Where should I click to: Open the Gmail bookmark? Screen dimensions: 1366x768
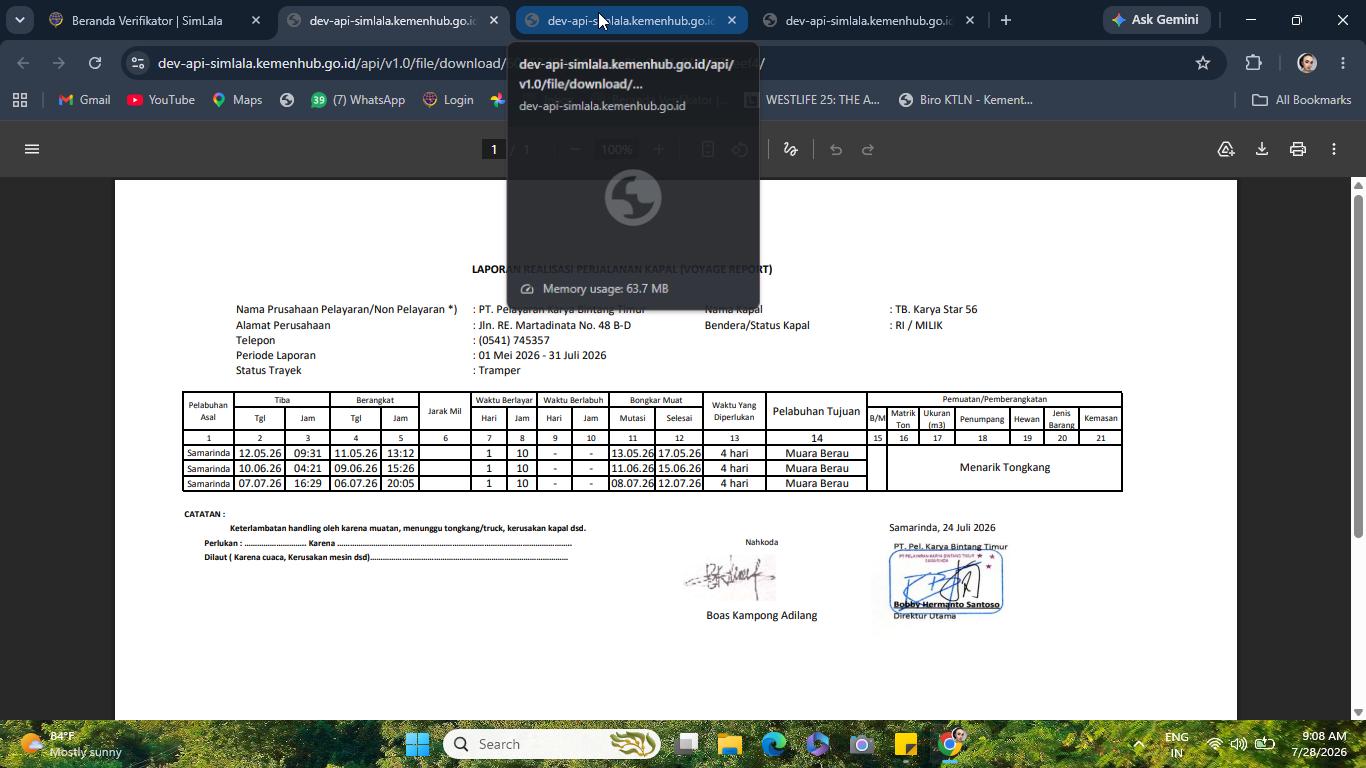85,100
